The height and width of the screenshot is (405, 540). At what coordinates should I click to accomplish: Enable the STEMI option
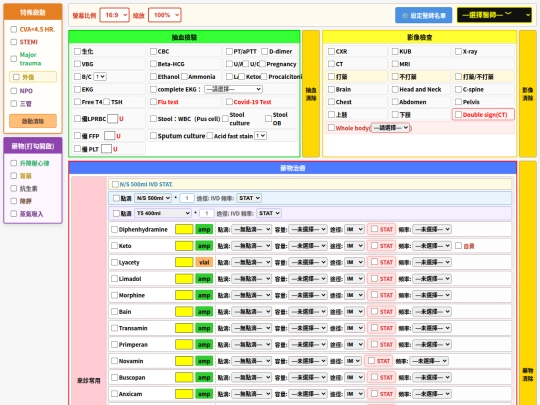pos(13,42)
